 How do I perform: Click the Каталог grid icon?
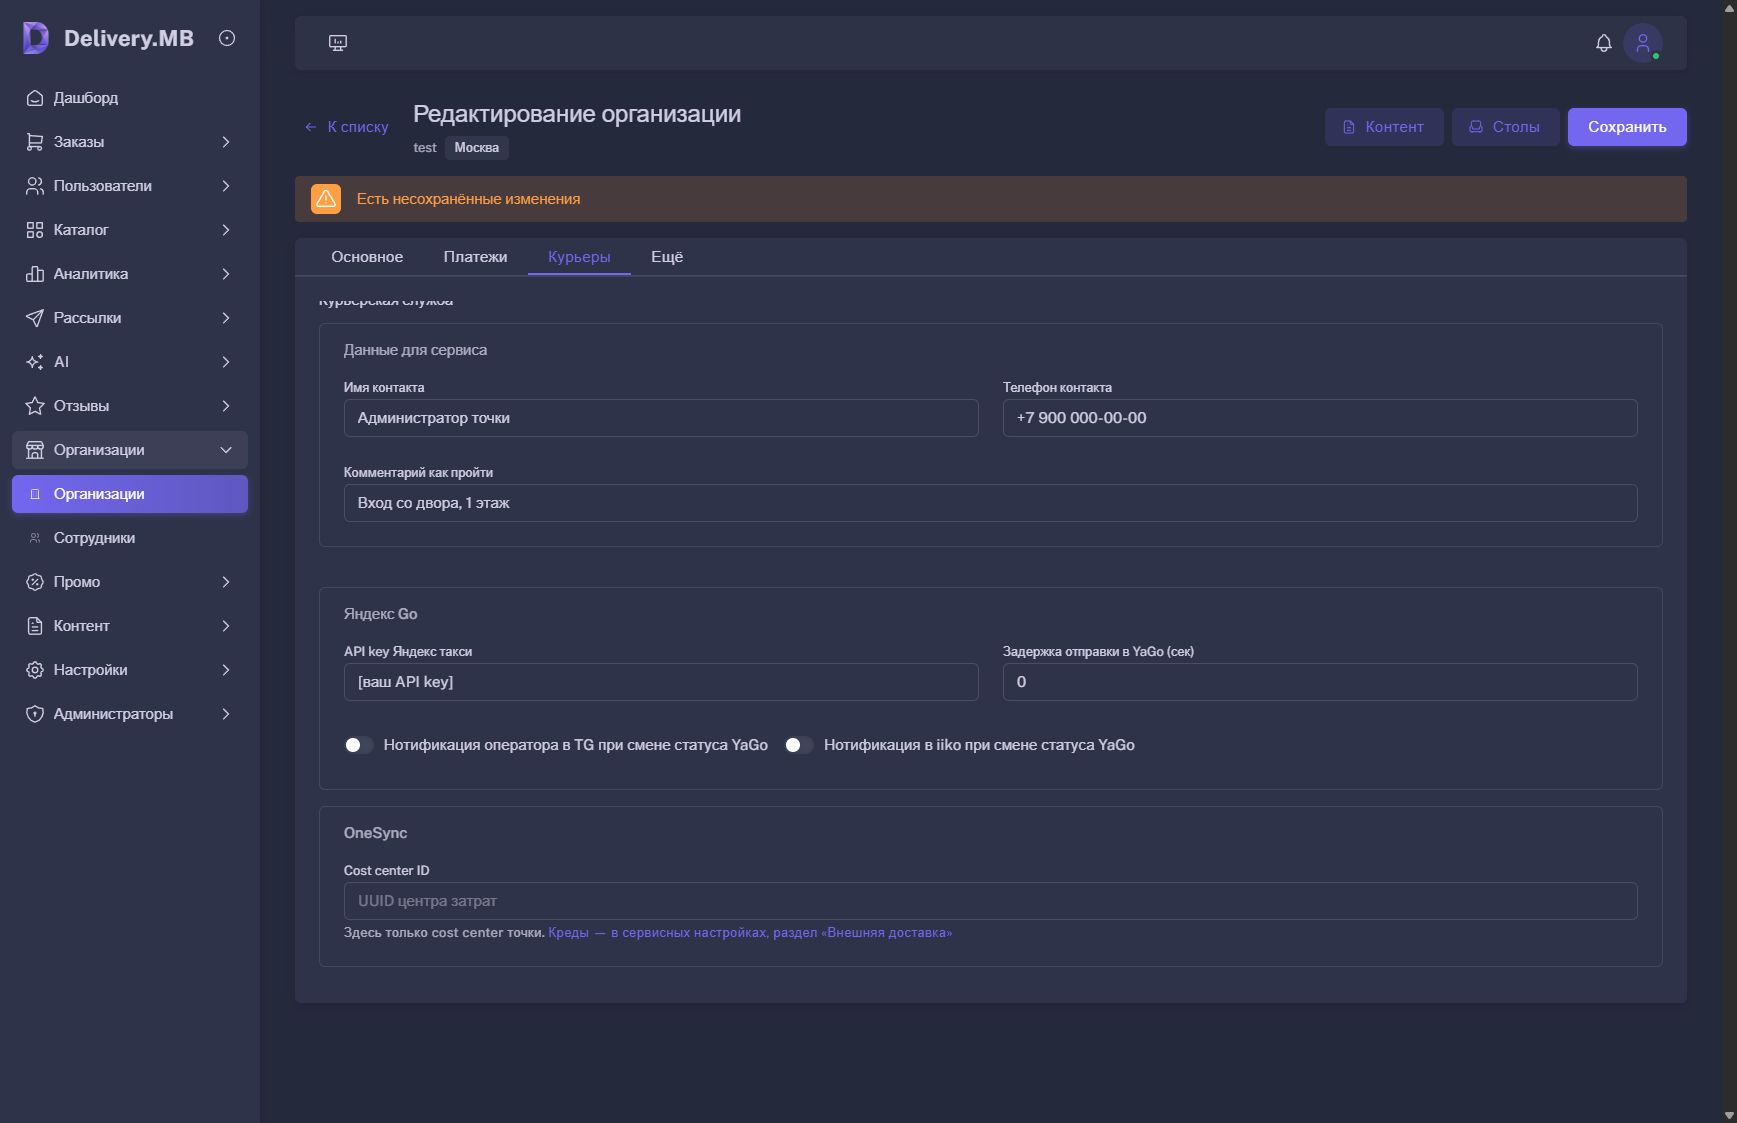35,230
